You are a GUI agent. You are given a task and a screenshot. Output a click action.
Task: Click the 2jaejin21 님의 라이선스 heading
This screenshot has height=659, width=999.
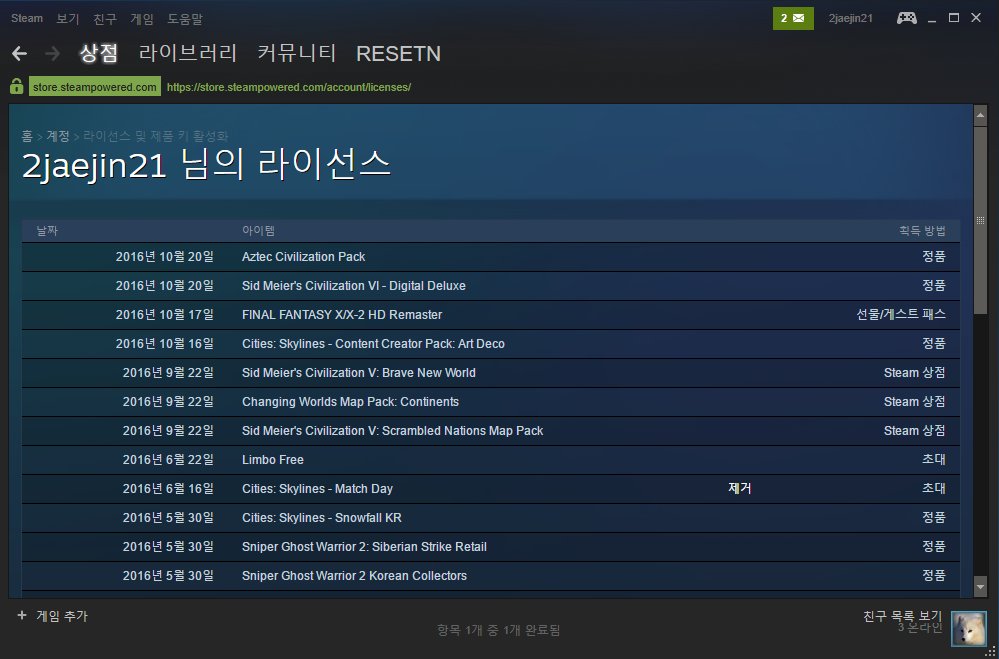[x=206, y=165]
